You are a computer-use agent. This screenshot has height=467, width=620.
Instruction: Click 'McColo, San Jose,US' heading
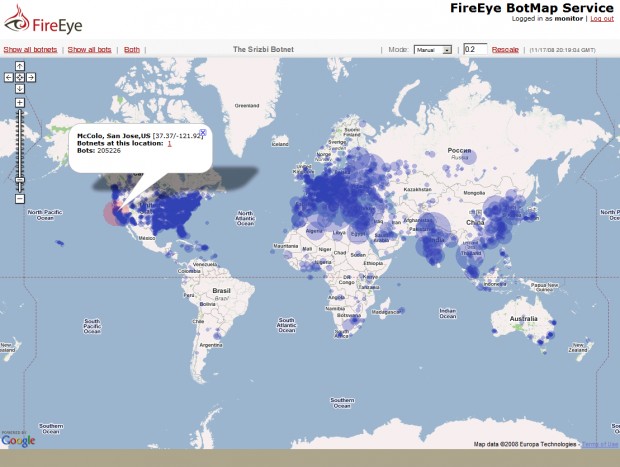113,136
